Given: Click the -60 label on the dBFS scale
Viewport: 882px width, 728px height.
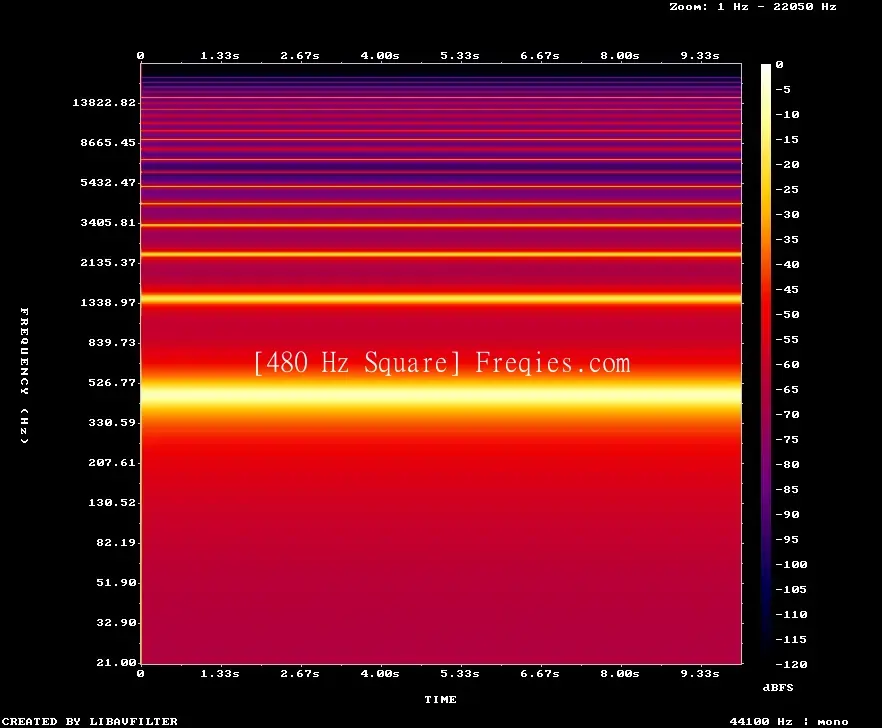Looking at the screenshot, I should click(x=787, y=365).
